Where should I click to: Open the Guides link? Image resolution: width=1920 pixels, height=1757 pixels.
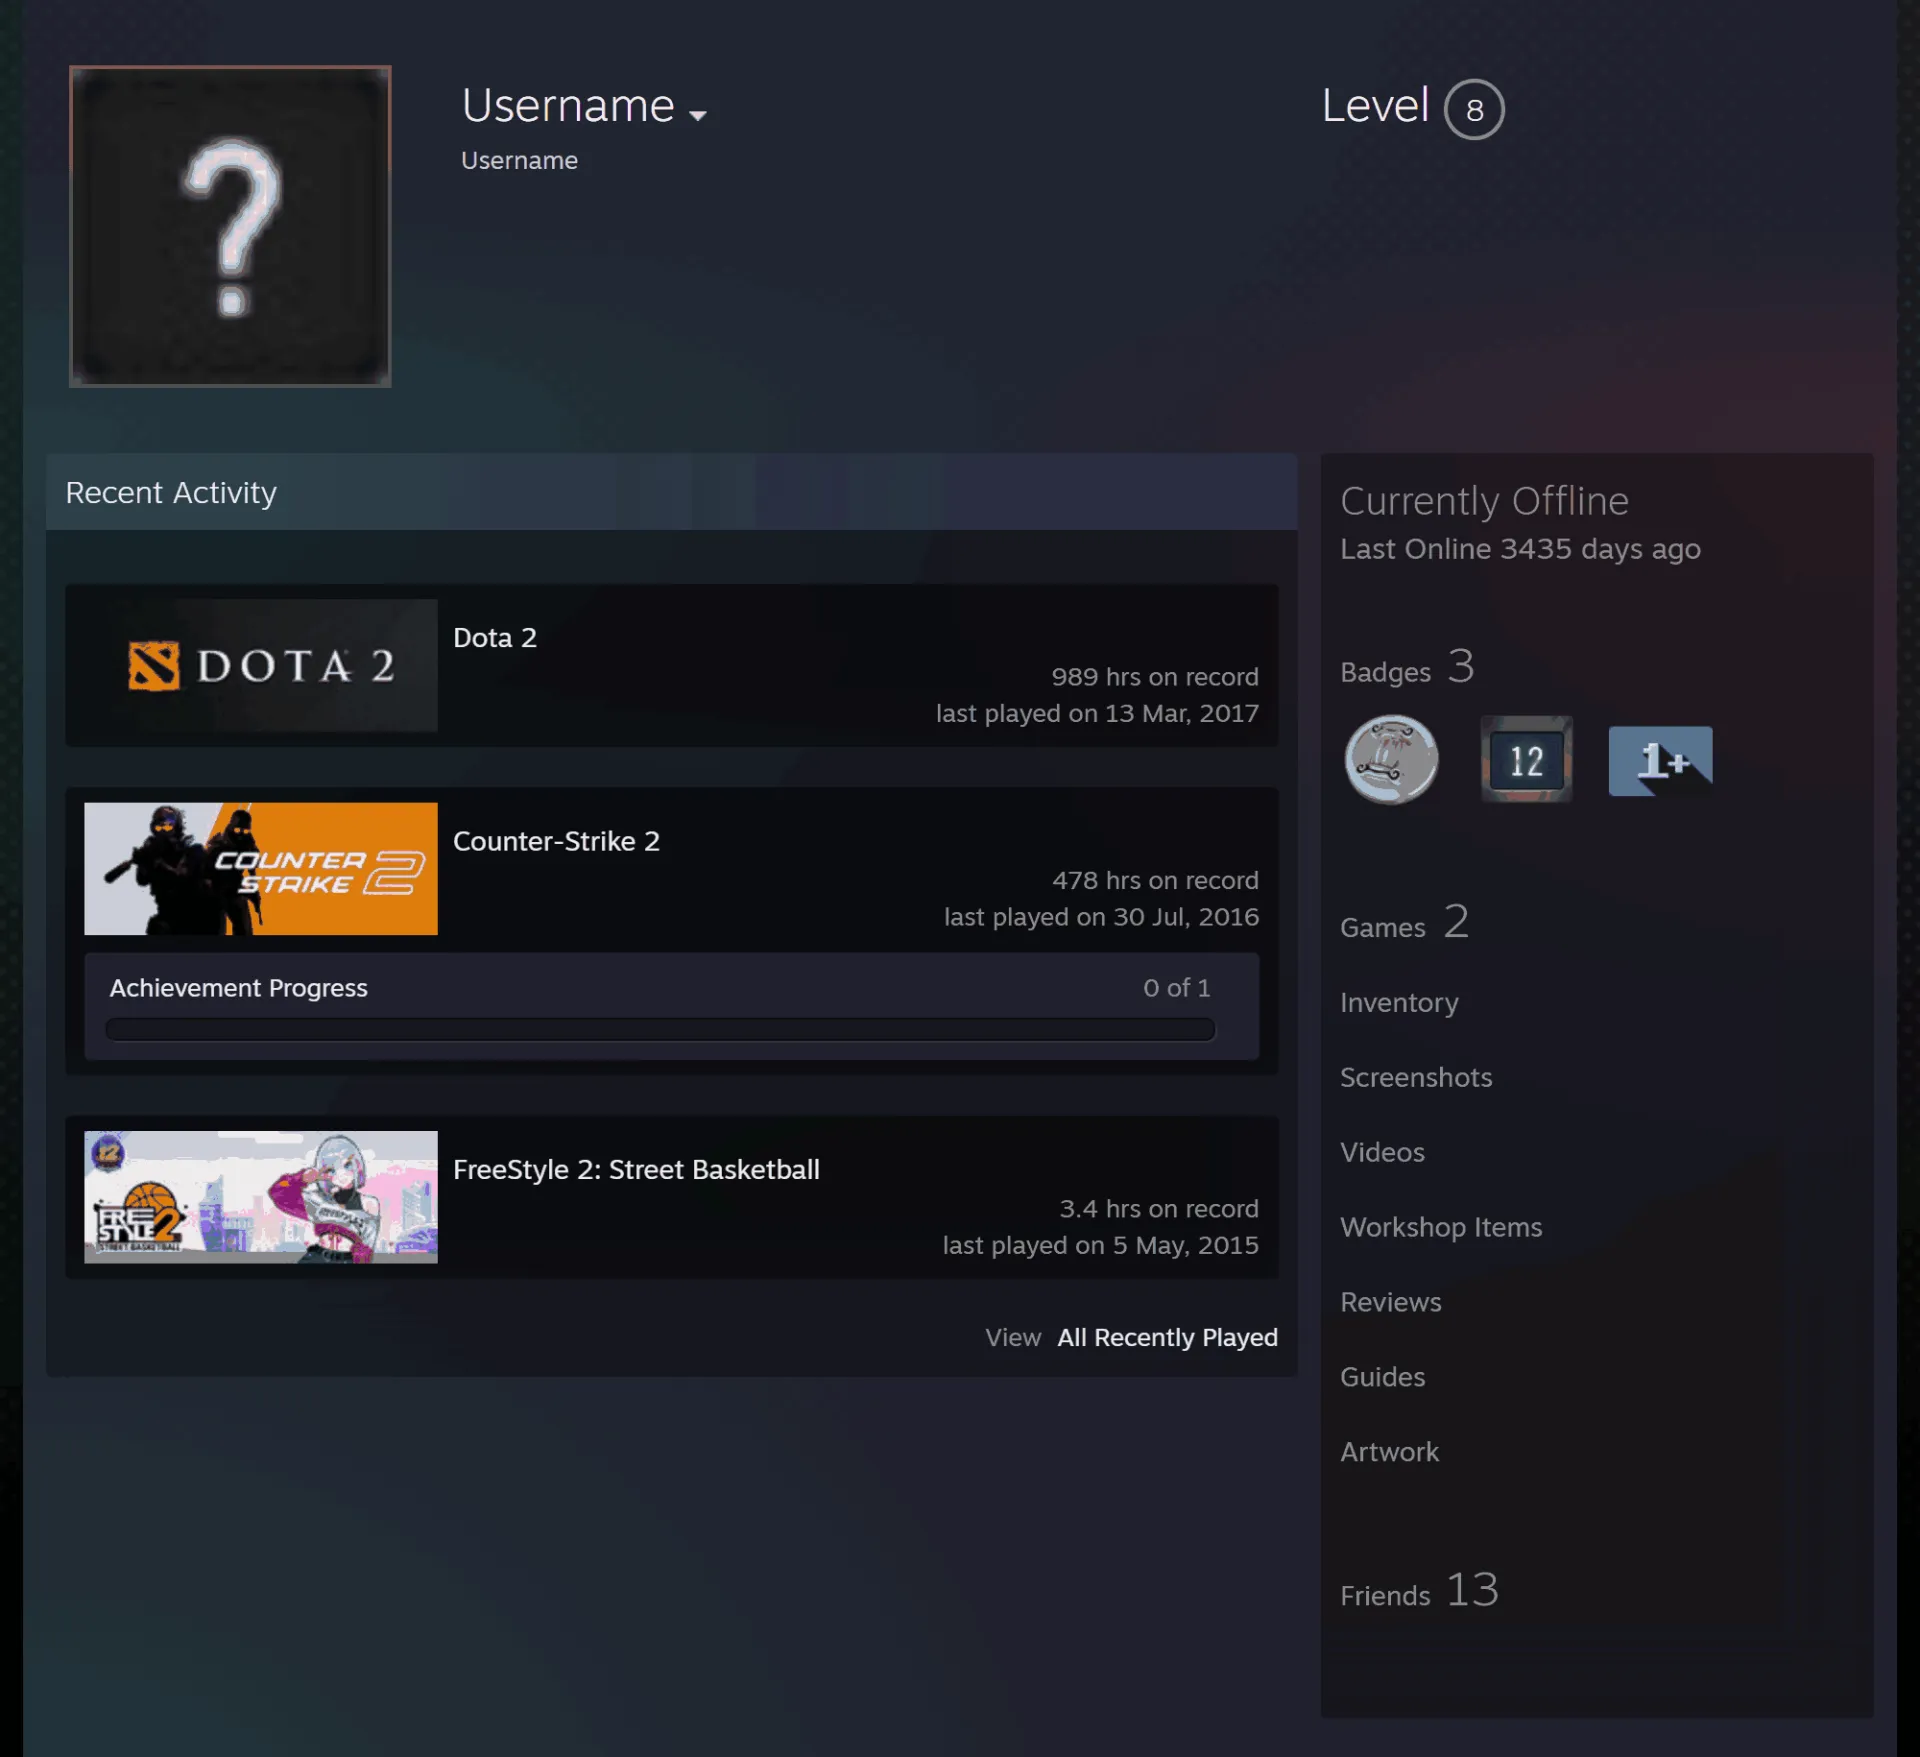[x=1383, y=1377]
